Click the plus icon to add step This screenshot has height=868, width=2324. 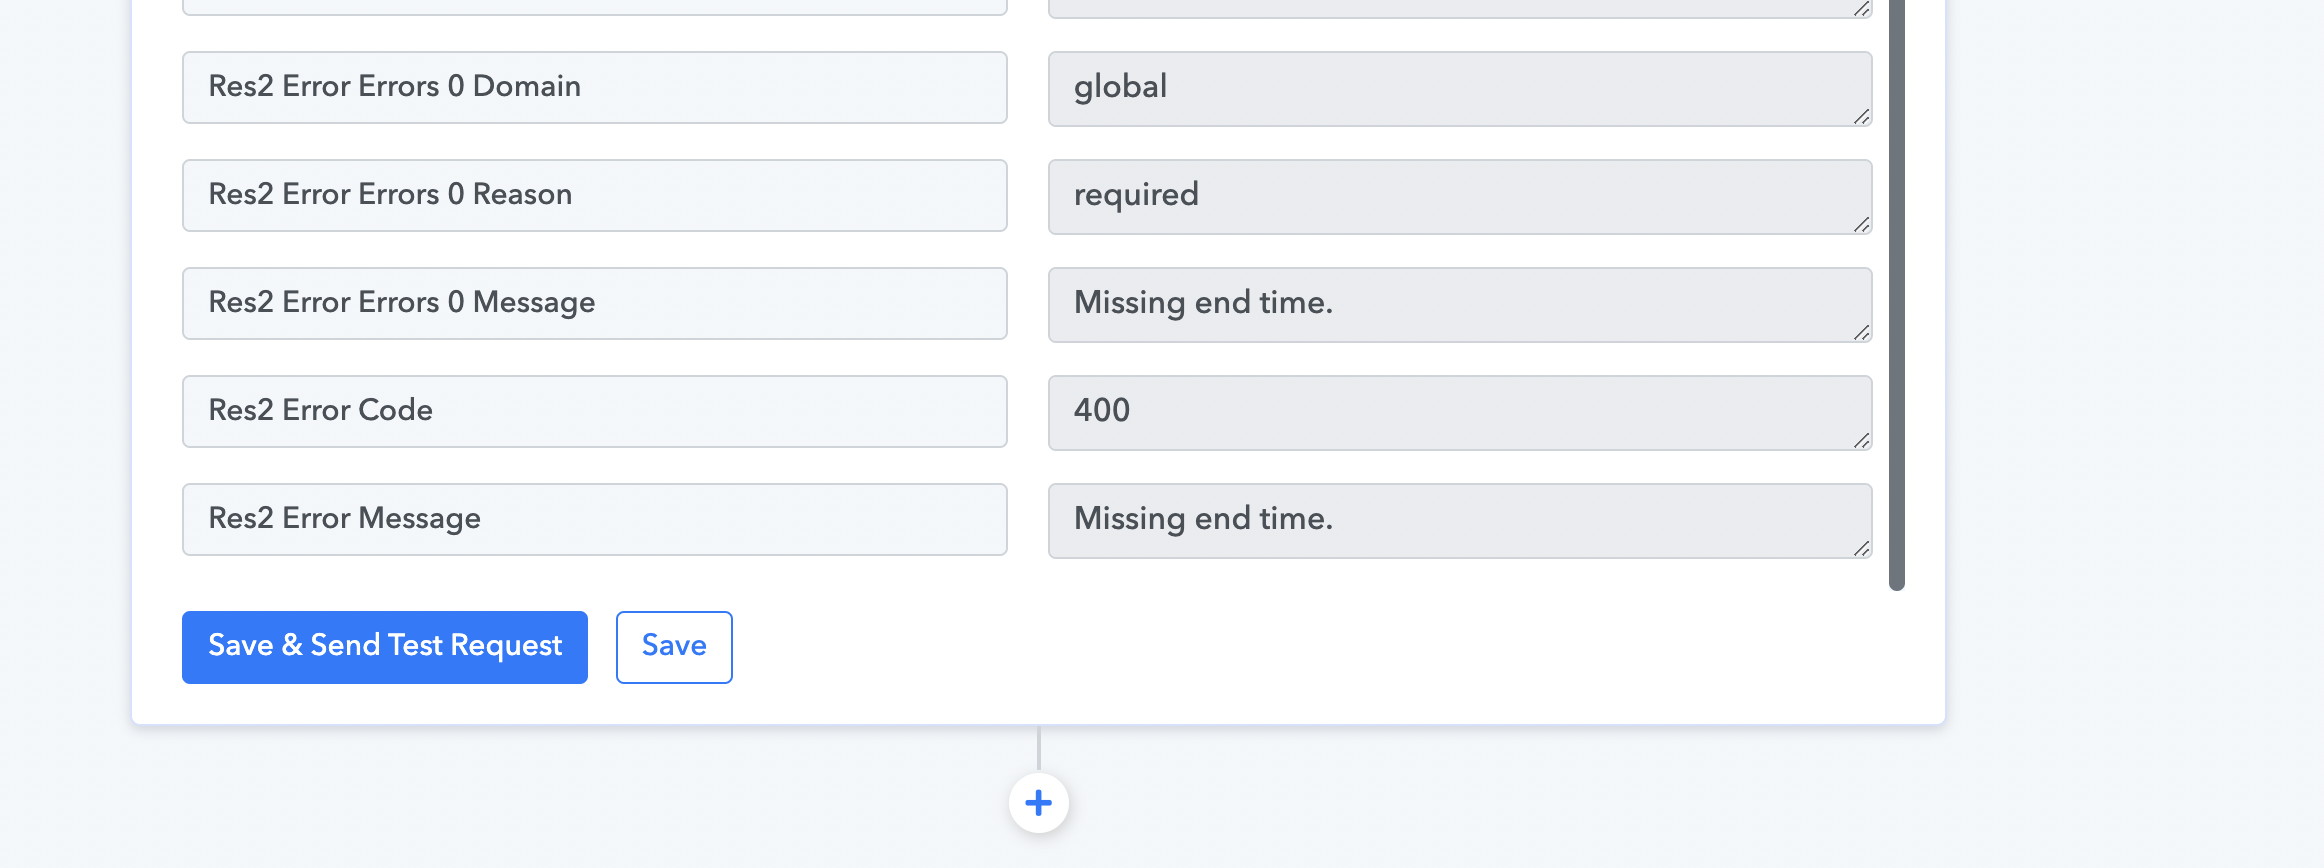1038,802
